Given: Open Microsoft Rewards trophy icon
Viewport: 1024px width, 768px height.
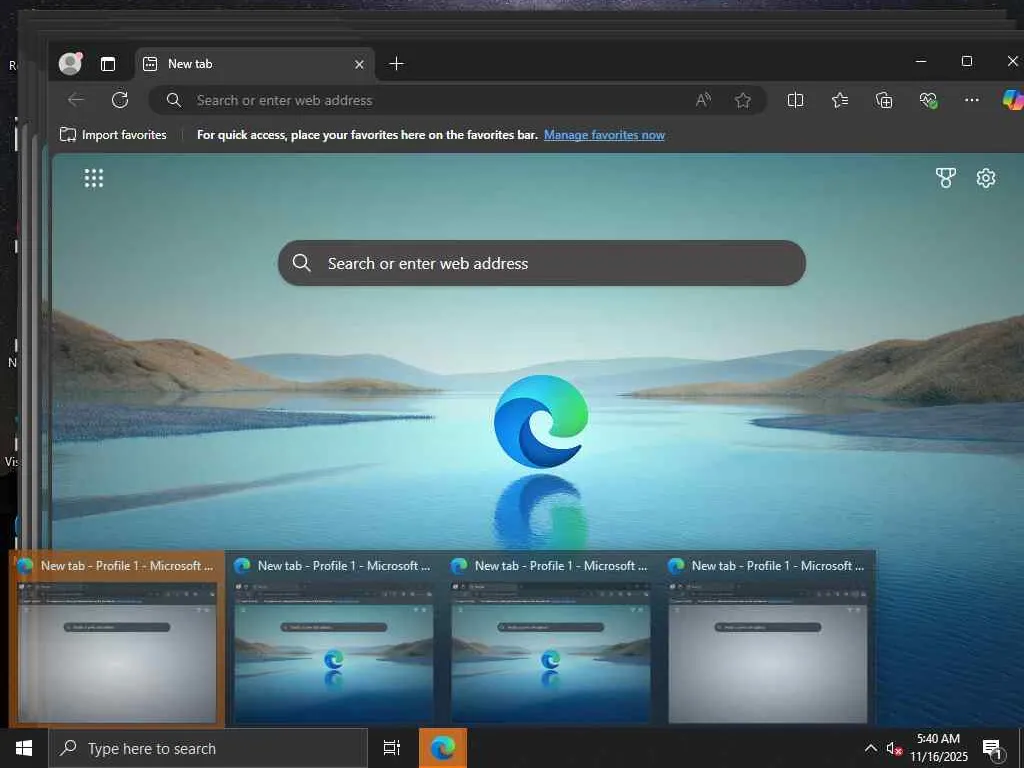Looking at the screenshot, I should click(x=946, y=178).
